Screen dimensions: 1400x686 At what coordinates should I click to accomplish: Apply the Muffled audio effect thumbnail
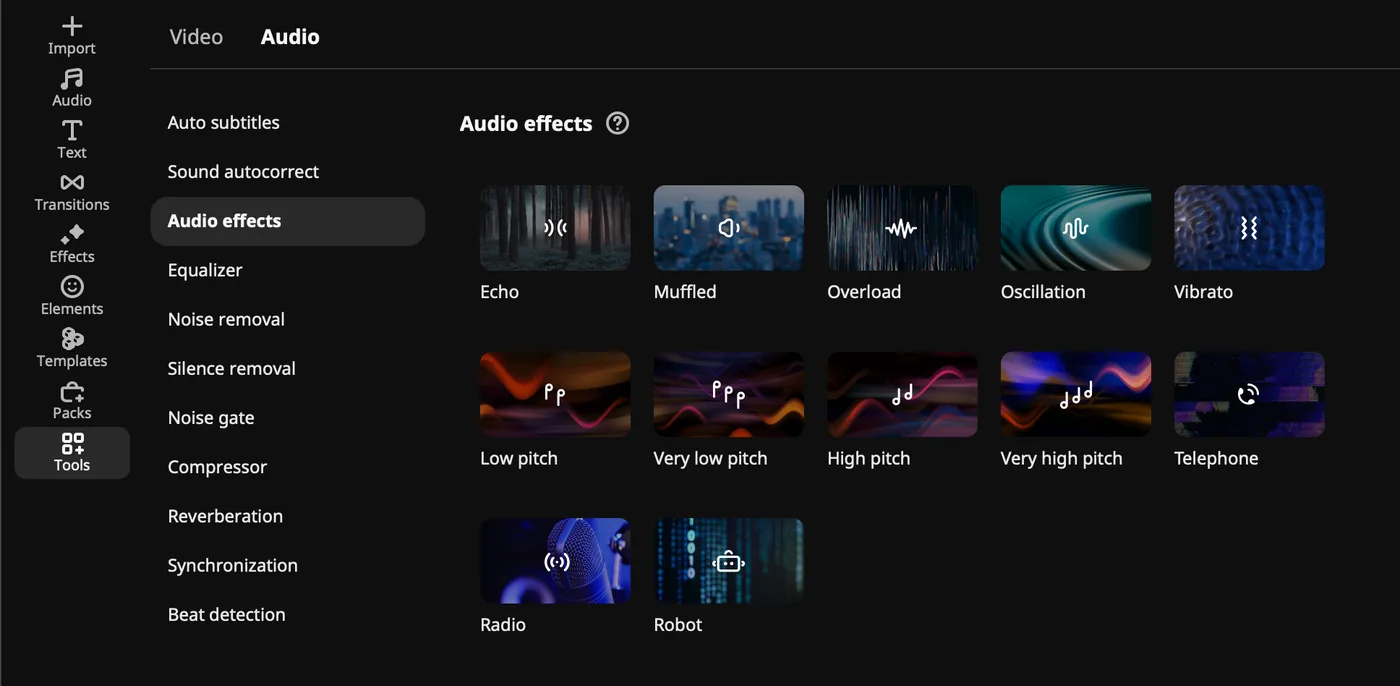(x=729, y=228)
